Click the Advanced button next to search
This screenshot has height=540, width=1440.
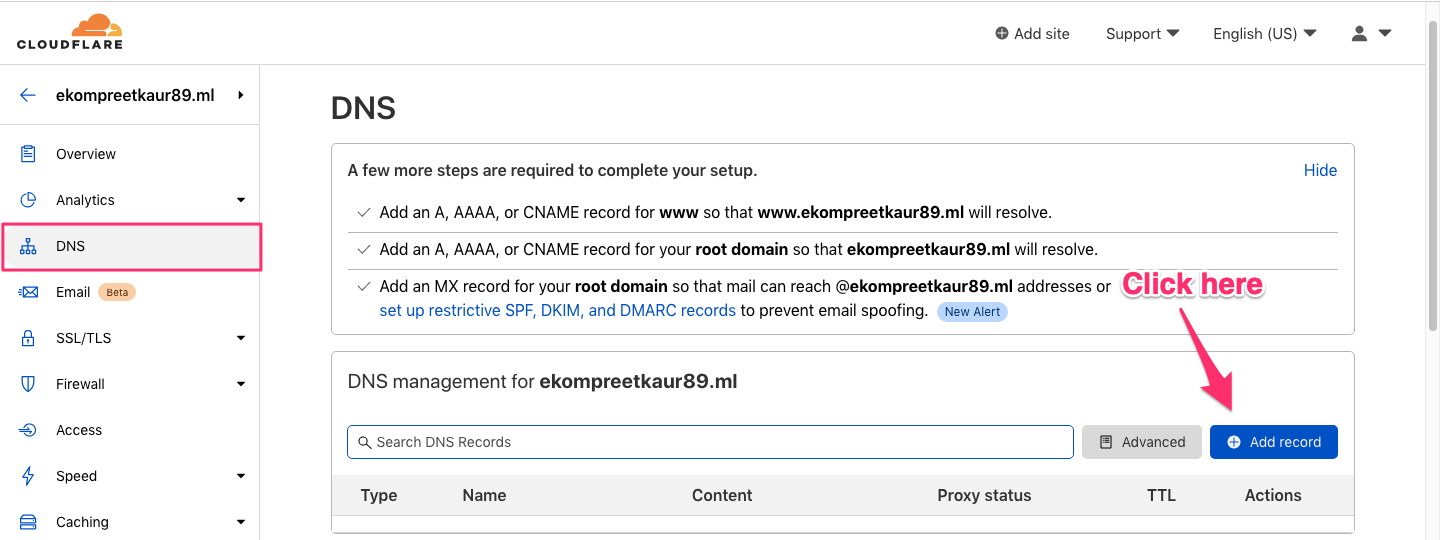pos(1142,442)
